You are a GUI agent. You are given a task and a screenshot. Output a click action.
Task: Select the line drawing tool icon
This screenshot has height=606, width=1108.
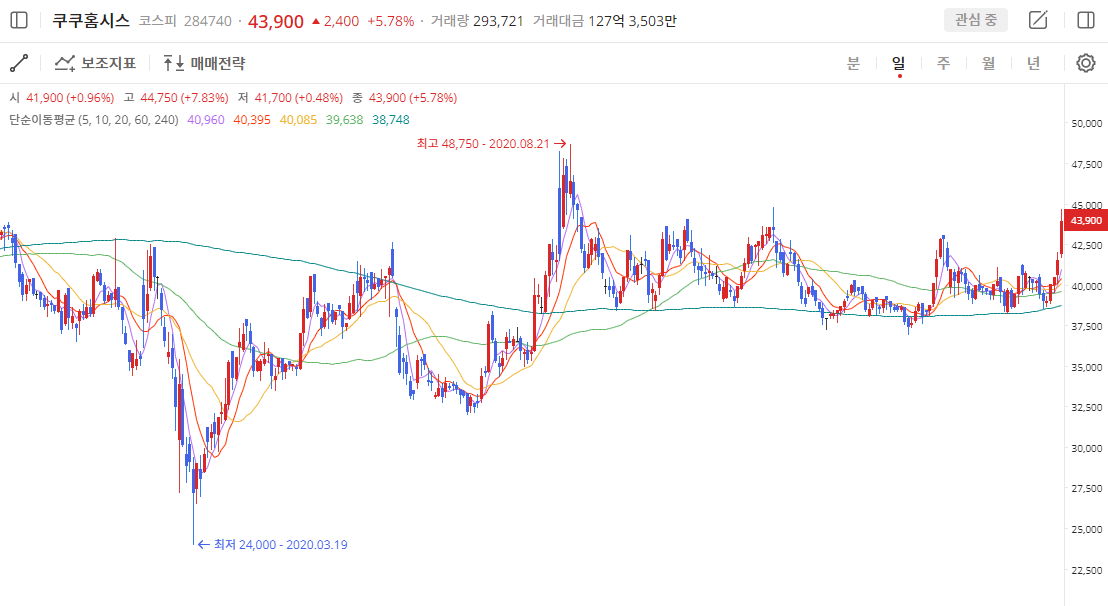click(x=19, y=63)
